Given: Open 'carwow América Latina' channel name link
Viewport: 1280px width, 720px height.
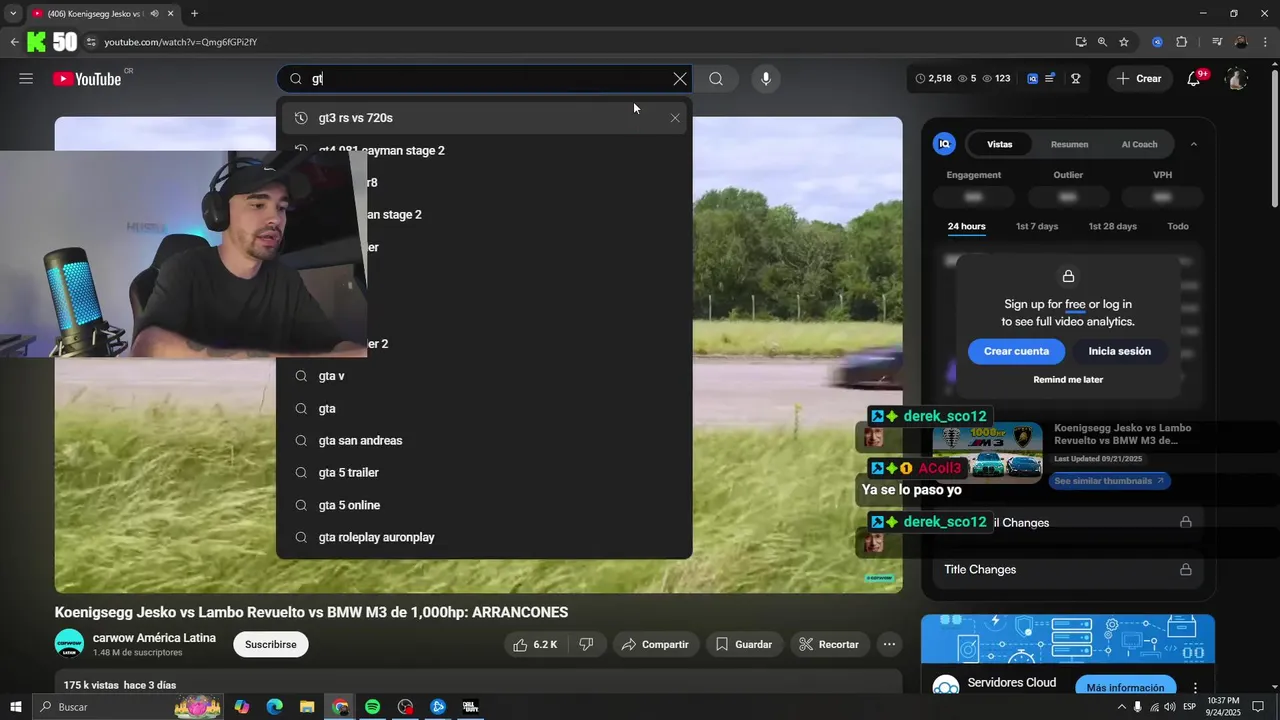Looking at the screenshot, I should pyautogui.click(x=154, y=638).
